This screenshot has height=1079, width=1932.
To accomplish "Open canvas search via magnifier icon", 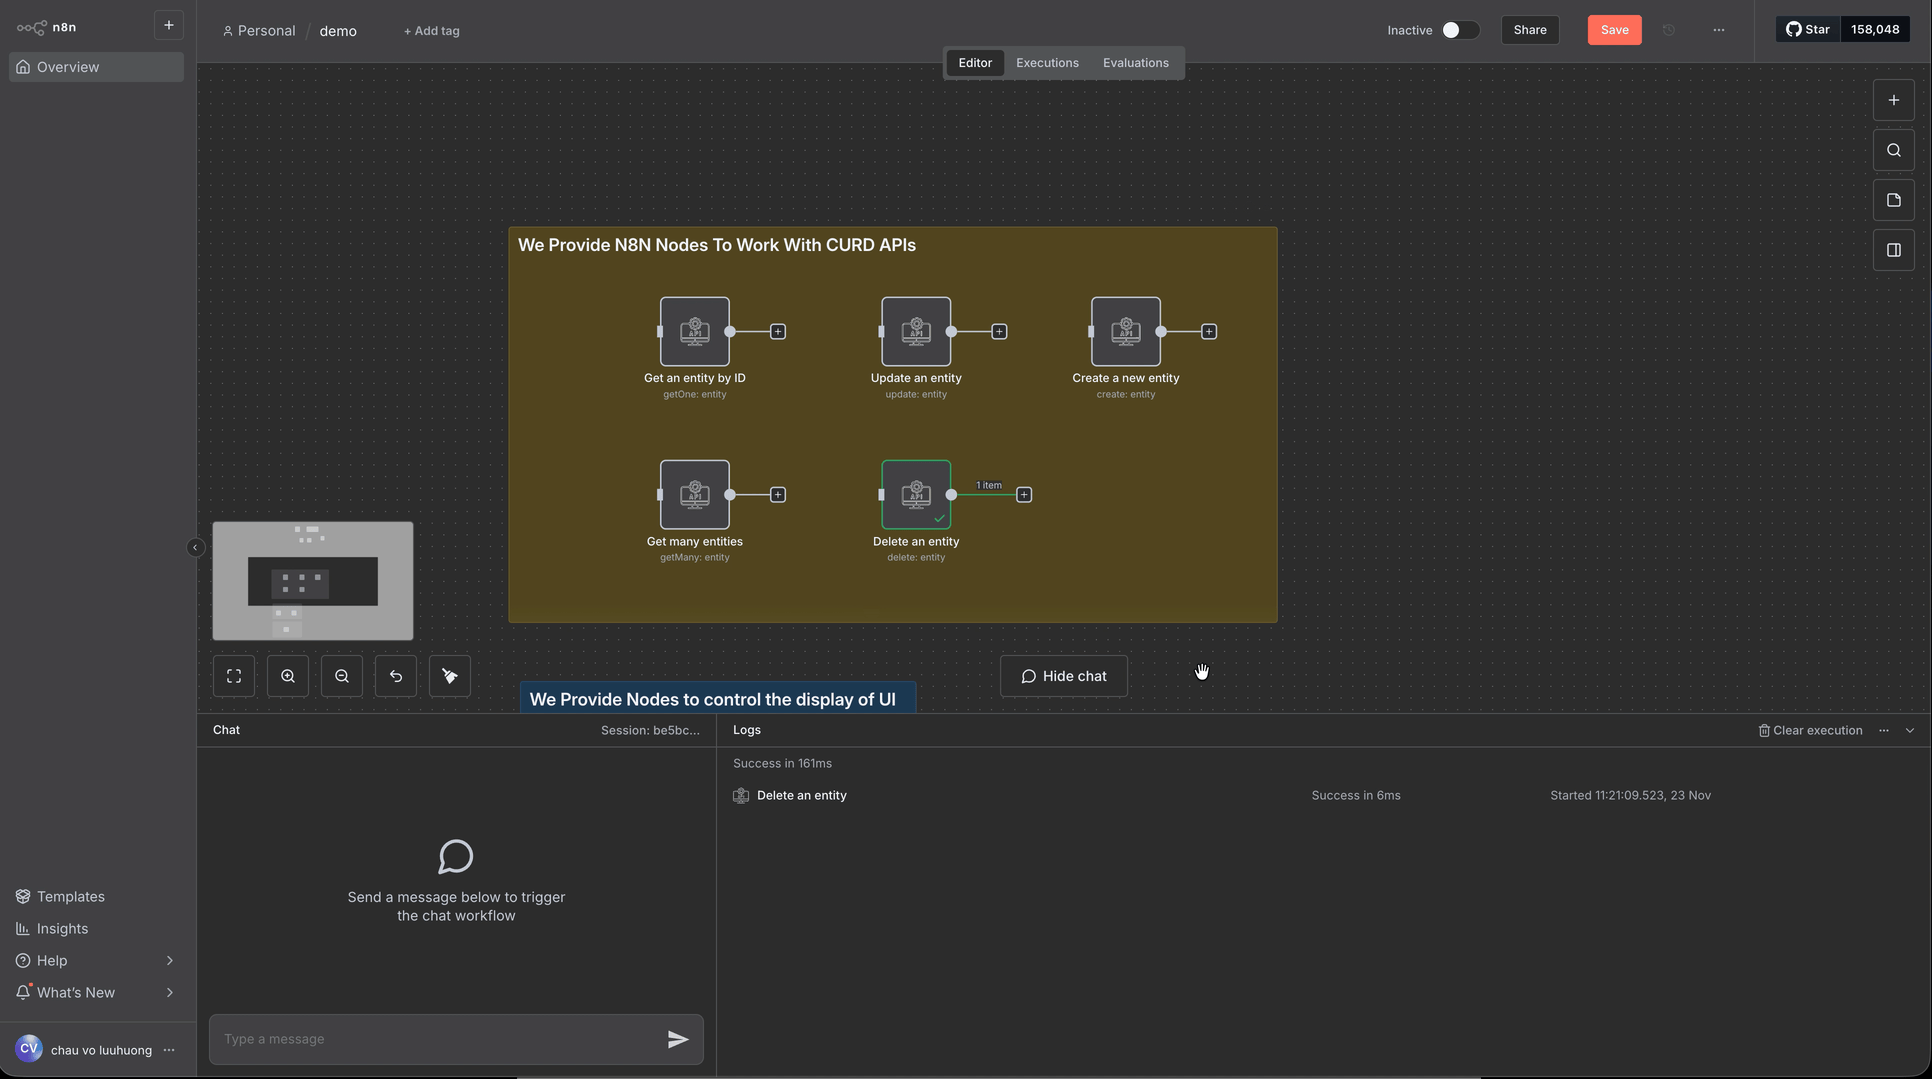I will (x=1893, y=149).
